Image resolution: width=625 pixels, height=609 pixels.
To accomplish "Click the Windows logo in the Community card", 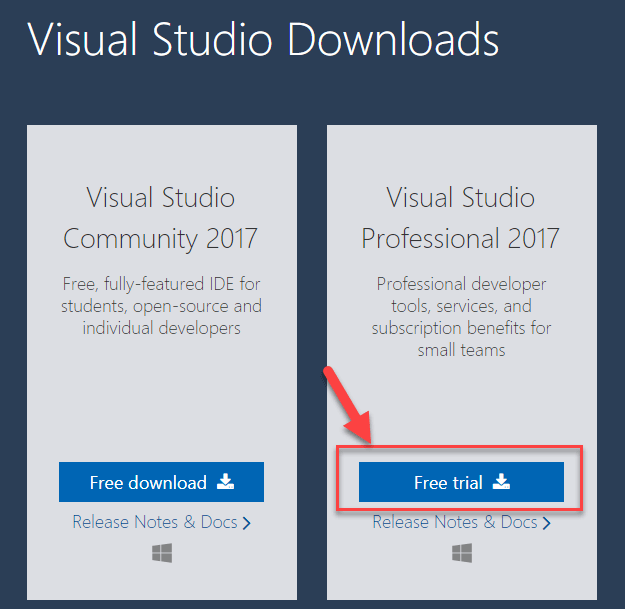I will pos(162,553).
